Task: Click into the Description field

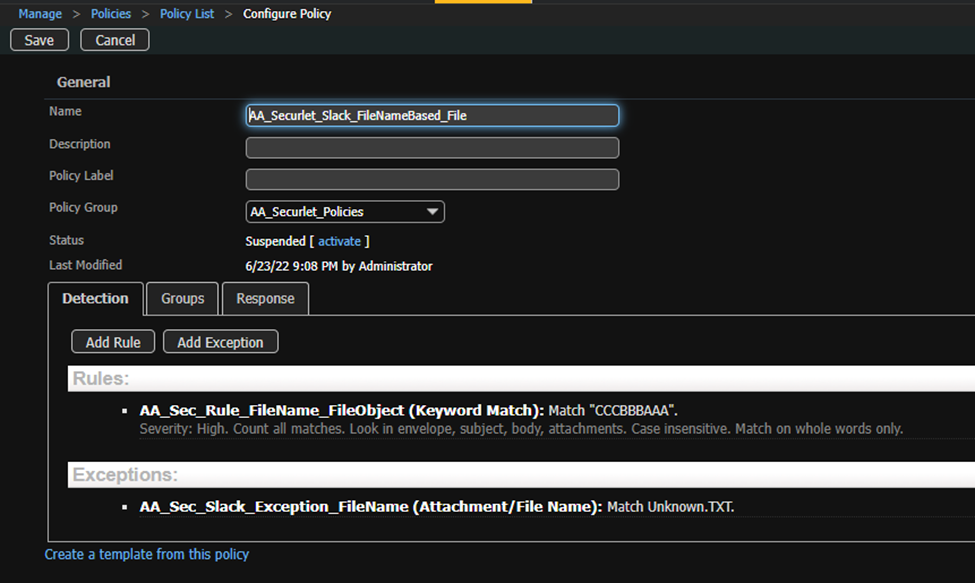Action: (x=432, y=148)
